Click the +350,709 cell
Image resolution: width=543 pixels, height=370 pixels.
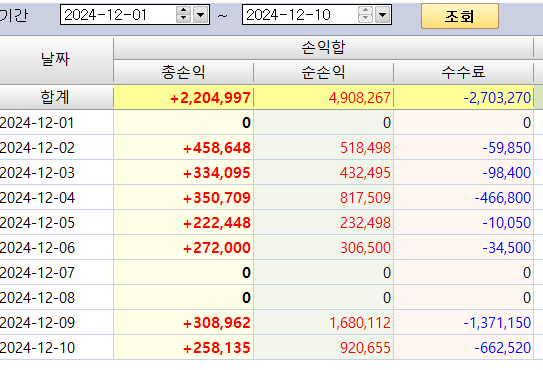click(x=184, y=197)
